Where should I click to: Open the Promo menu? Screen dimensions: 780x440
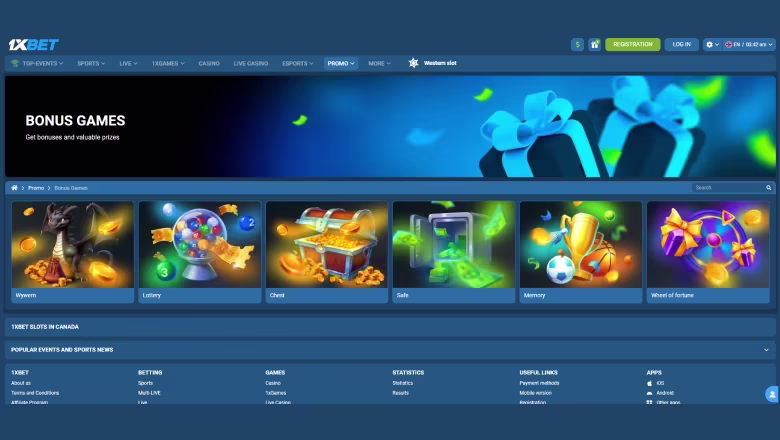[341, 64]
